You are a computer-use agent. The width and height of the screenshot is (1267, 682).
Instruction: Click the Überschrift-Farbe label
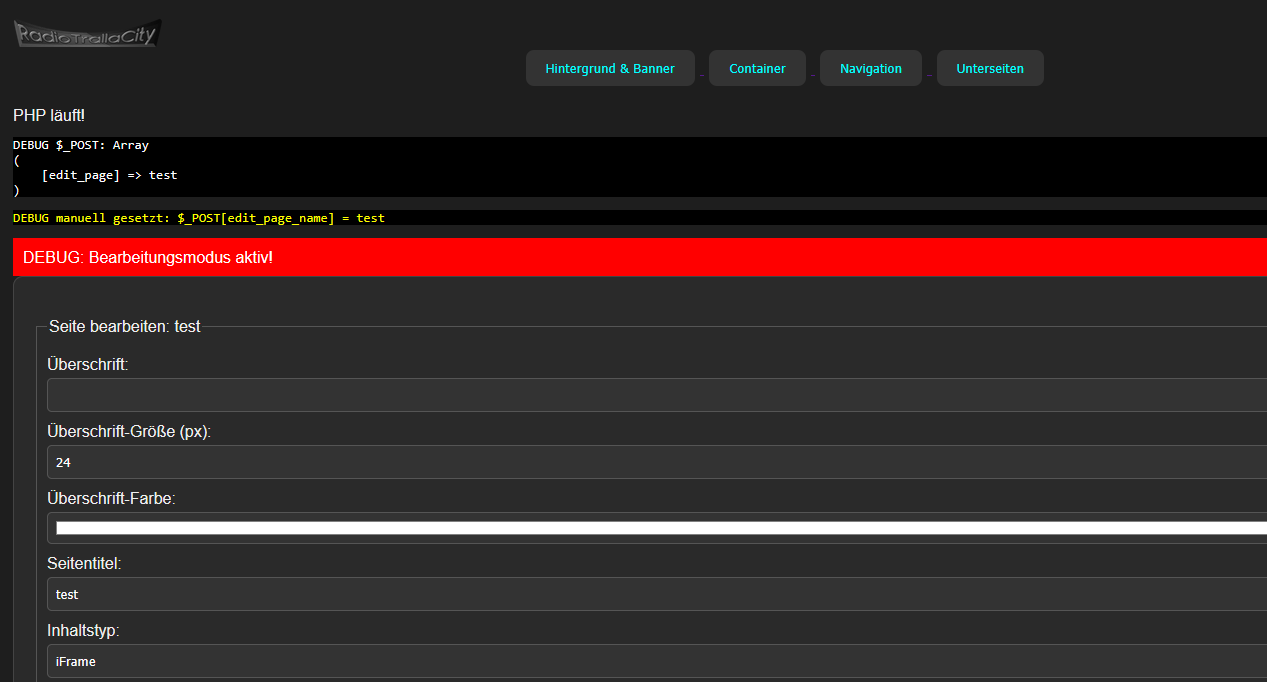pos(112,498)
